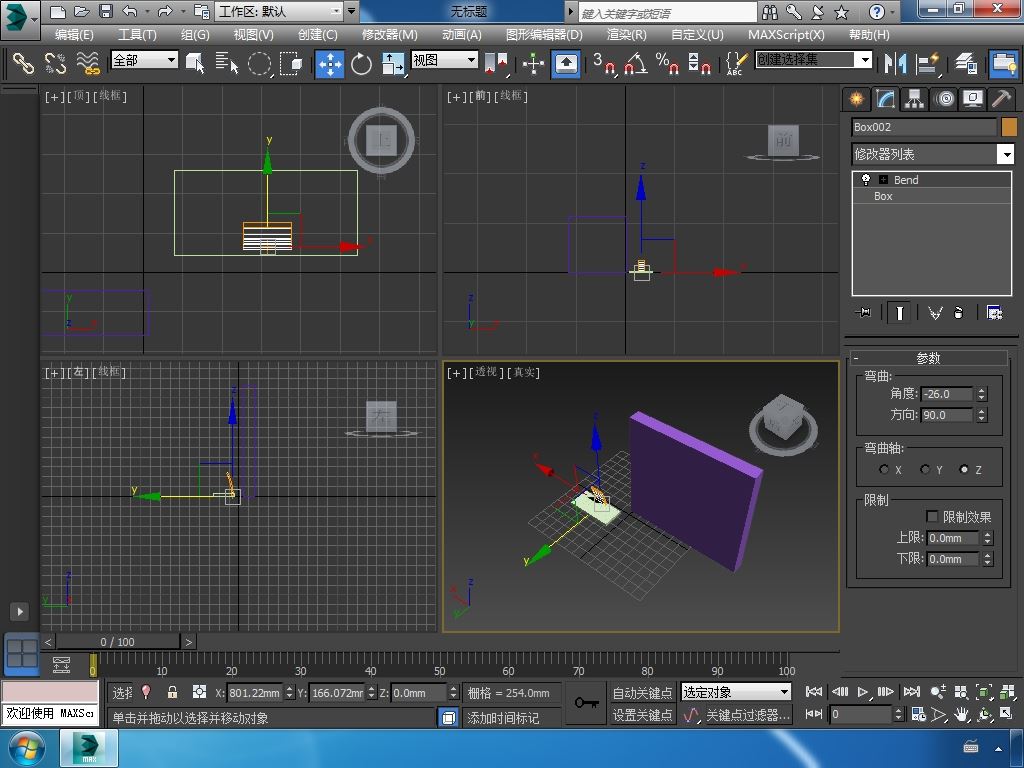The height and width of the screenshot is (768, 1024).
Task: Switch to Hierarchy command panel tab
Action: pyautogui.click(x=914, y=99)
